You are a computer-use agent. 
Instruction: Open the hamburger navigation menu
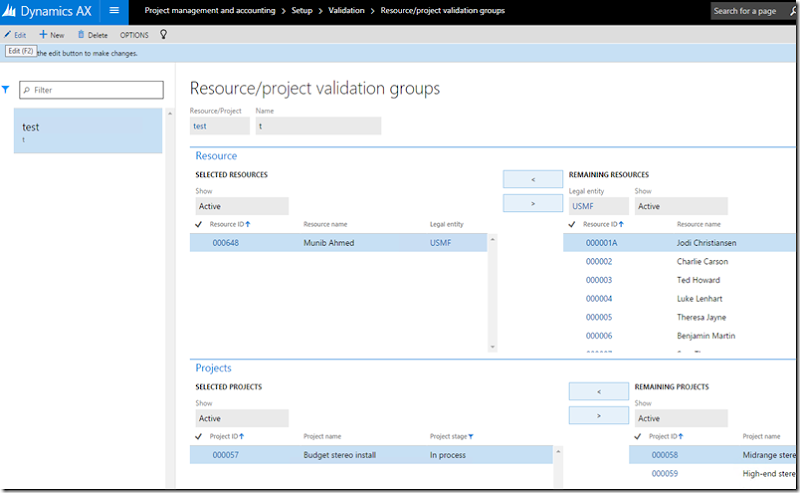(x=114, y=11)
